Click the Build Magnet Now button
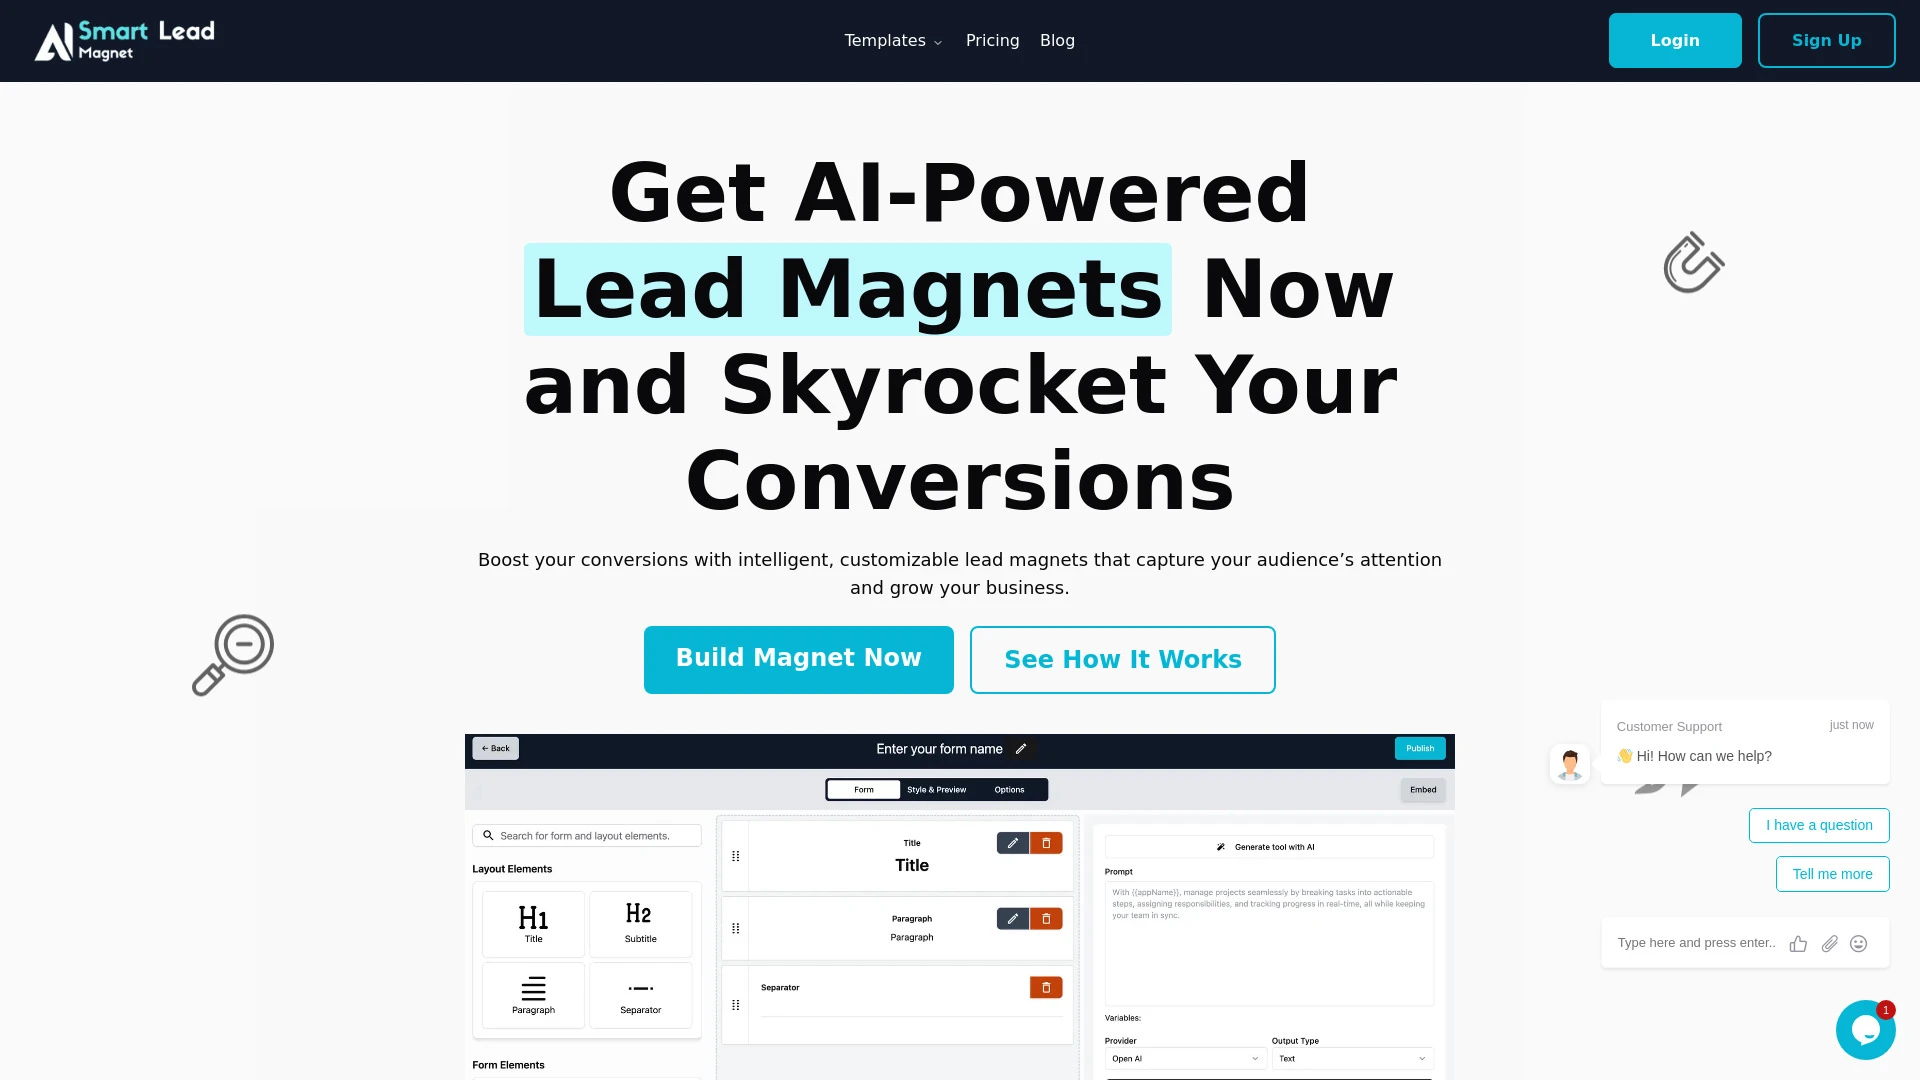The image size is (1920, 1080). click(x=799, y=659)
